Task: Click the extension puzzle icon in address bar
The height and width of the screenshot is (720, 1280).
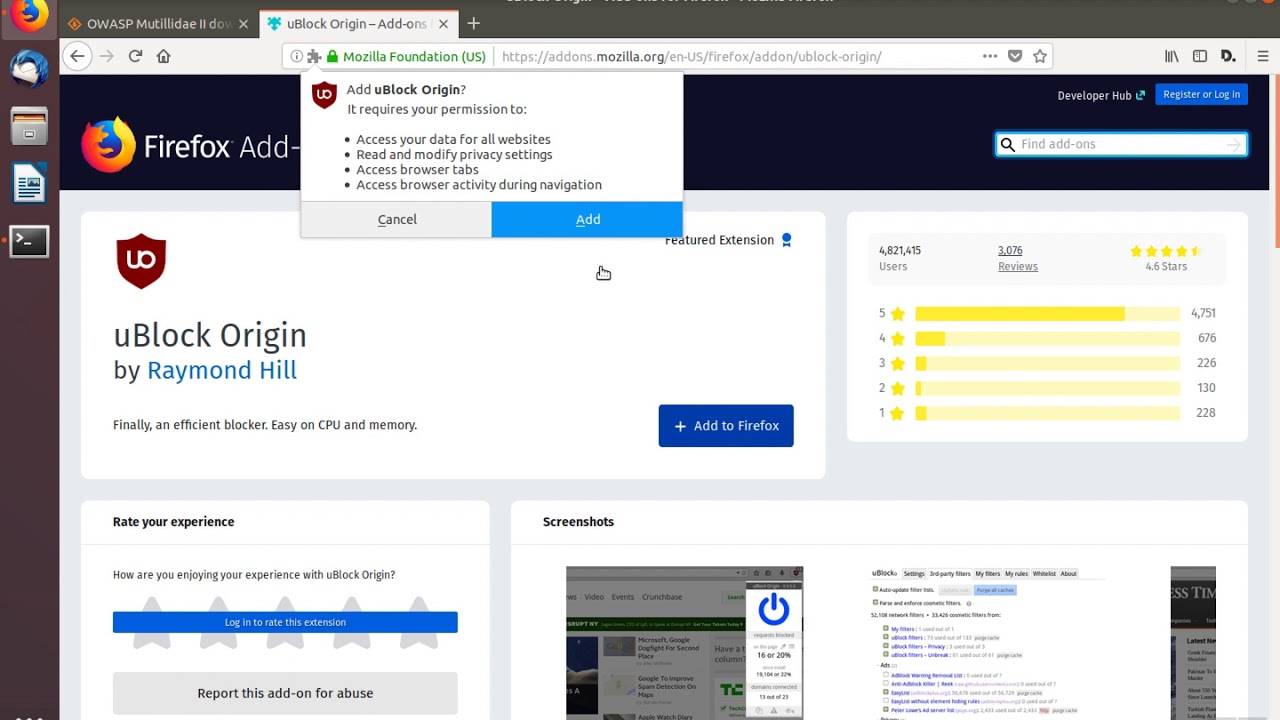Action: (x=314, y=57)
